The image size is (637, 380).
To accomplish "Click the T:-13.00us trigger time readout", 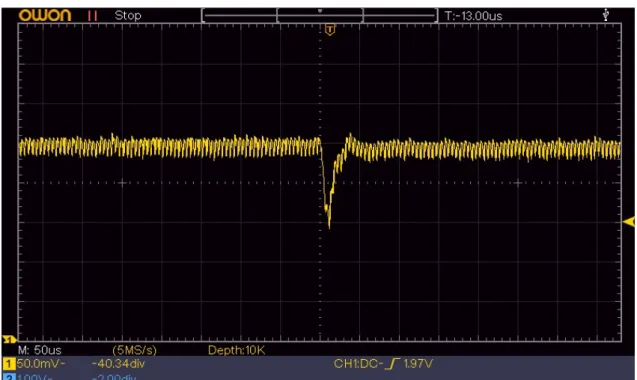I will pyautogui.click(x=473, y=16).
